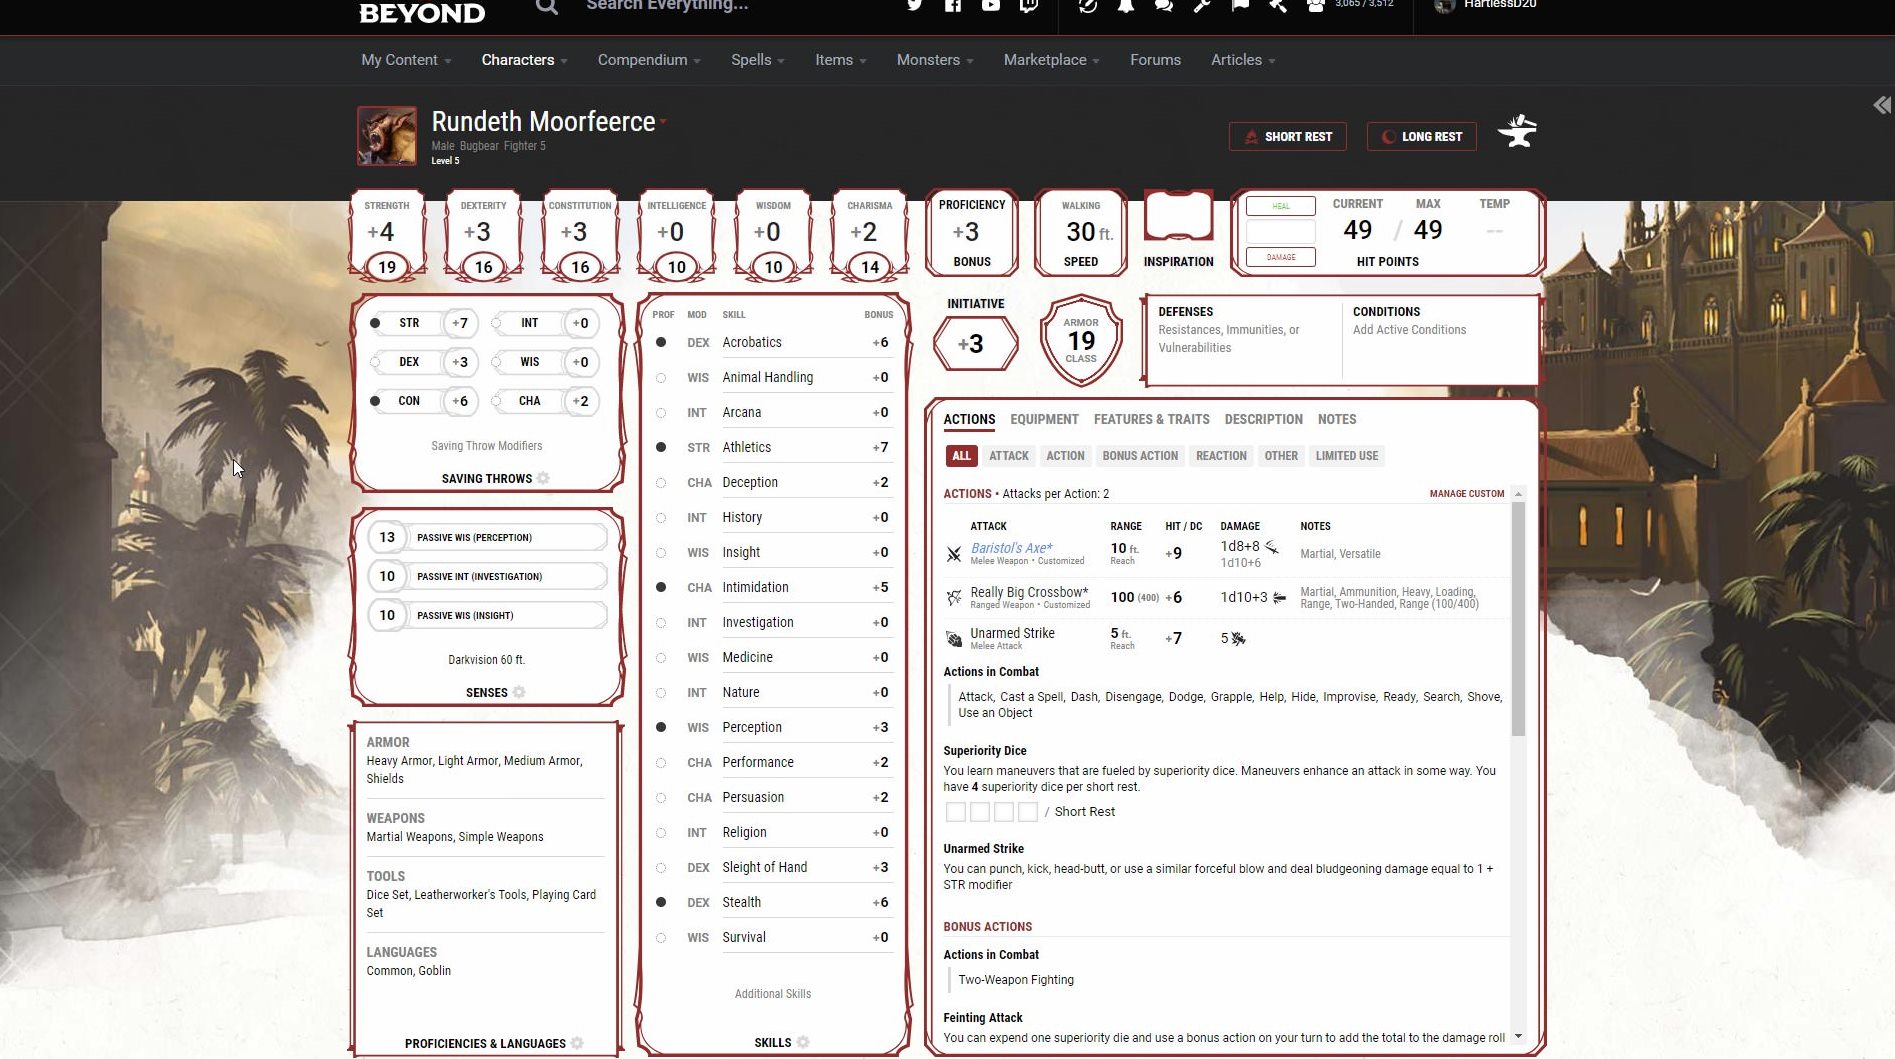1895x1059 pixels.
Task: Toggle the Inspiration box
Action: [x=1178, y=216]
